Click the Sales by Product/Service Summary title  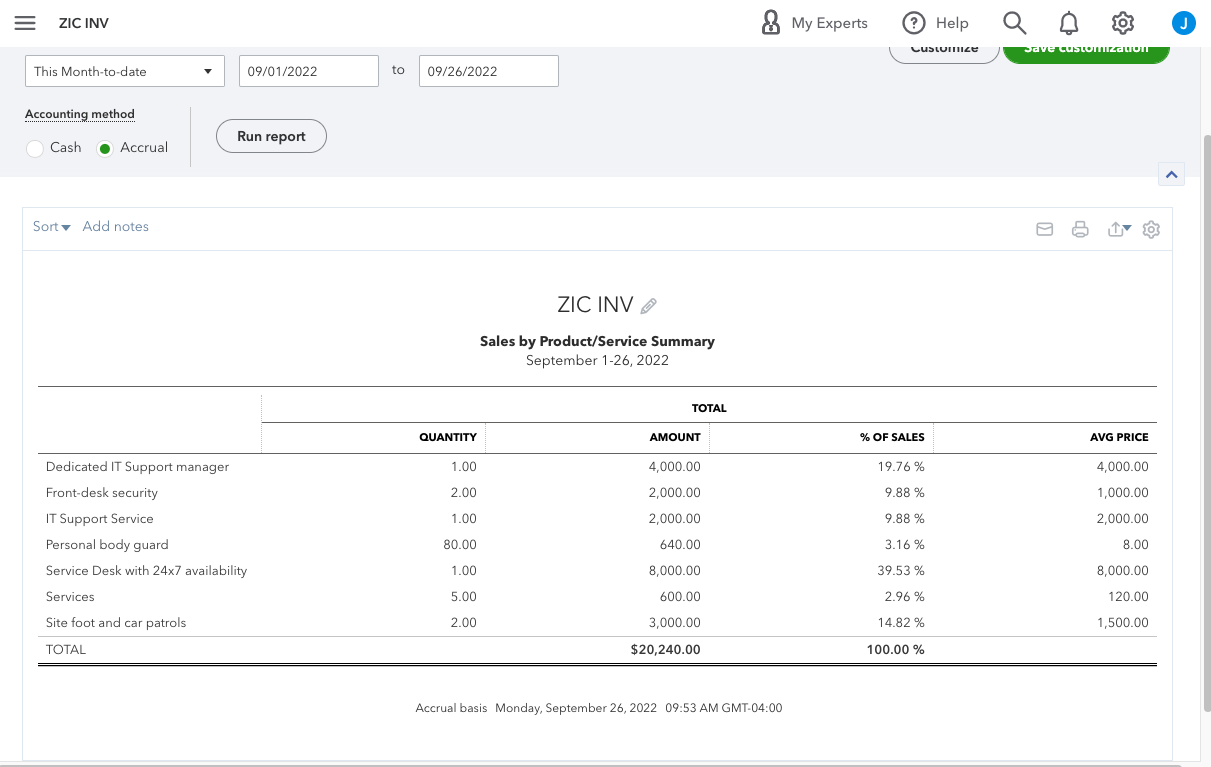[597, 342]
